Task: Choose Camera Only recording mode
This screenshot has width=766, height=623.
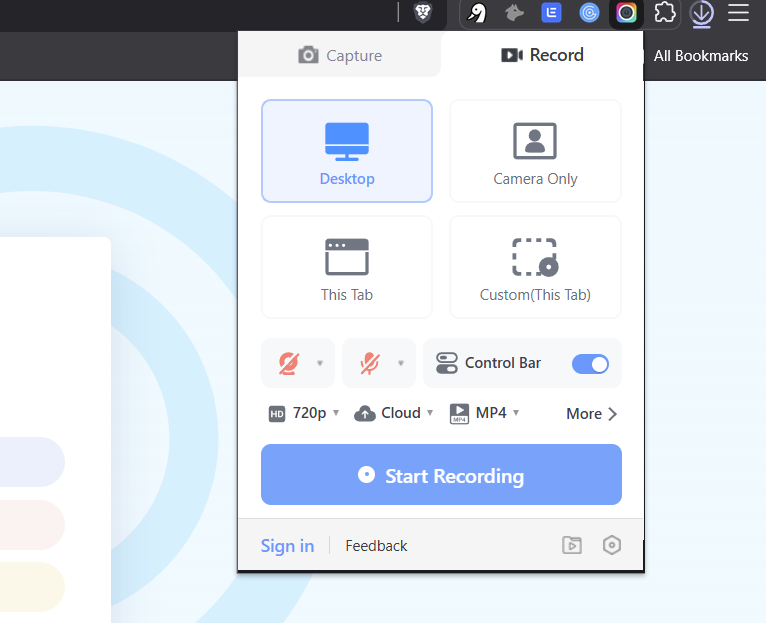Action: (x=535, y=151)
